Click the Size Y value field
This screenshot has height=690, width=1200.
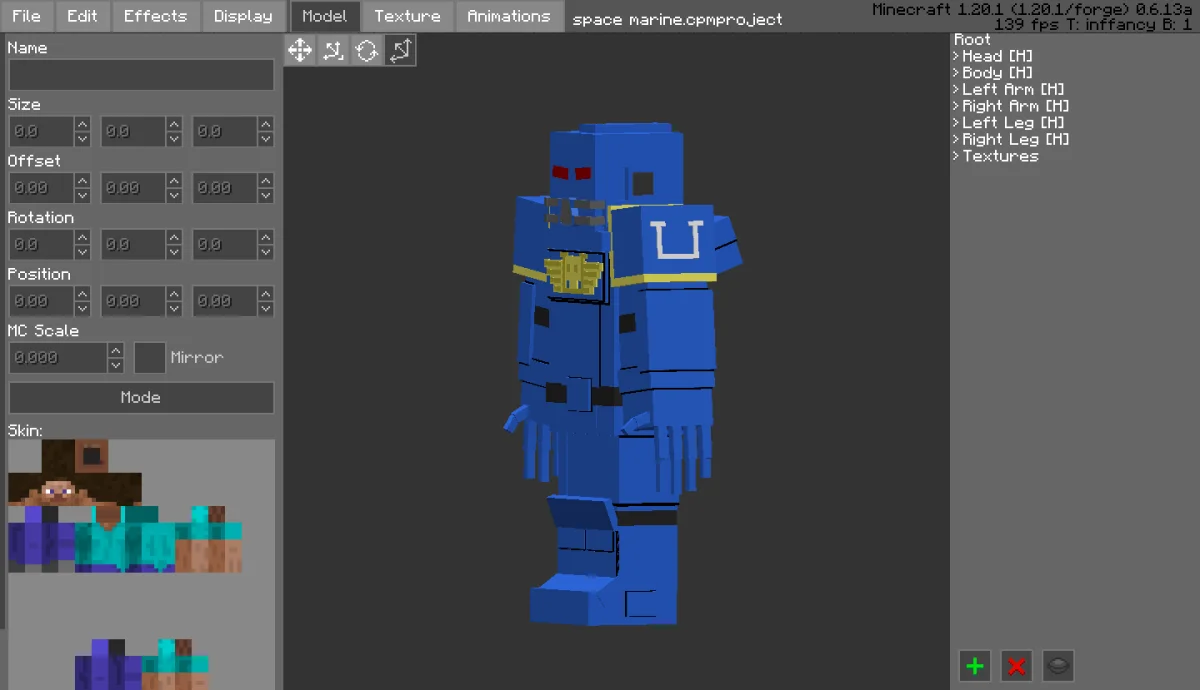(x=133, y=132)
